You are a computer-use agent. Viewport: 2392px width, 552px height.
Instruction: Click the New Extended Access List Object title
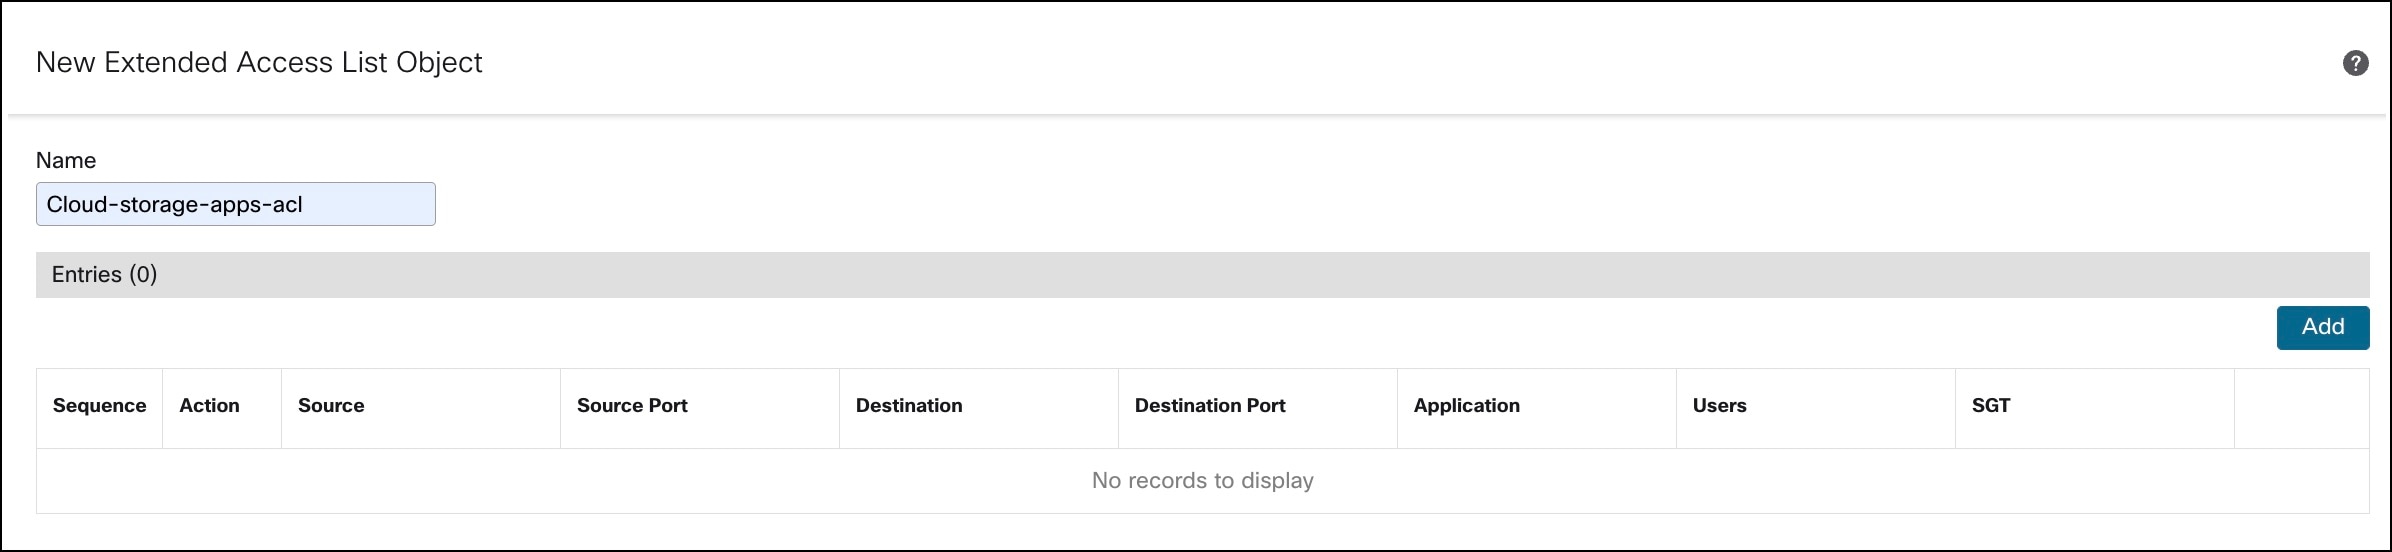259,63
